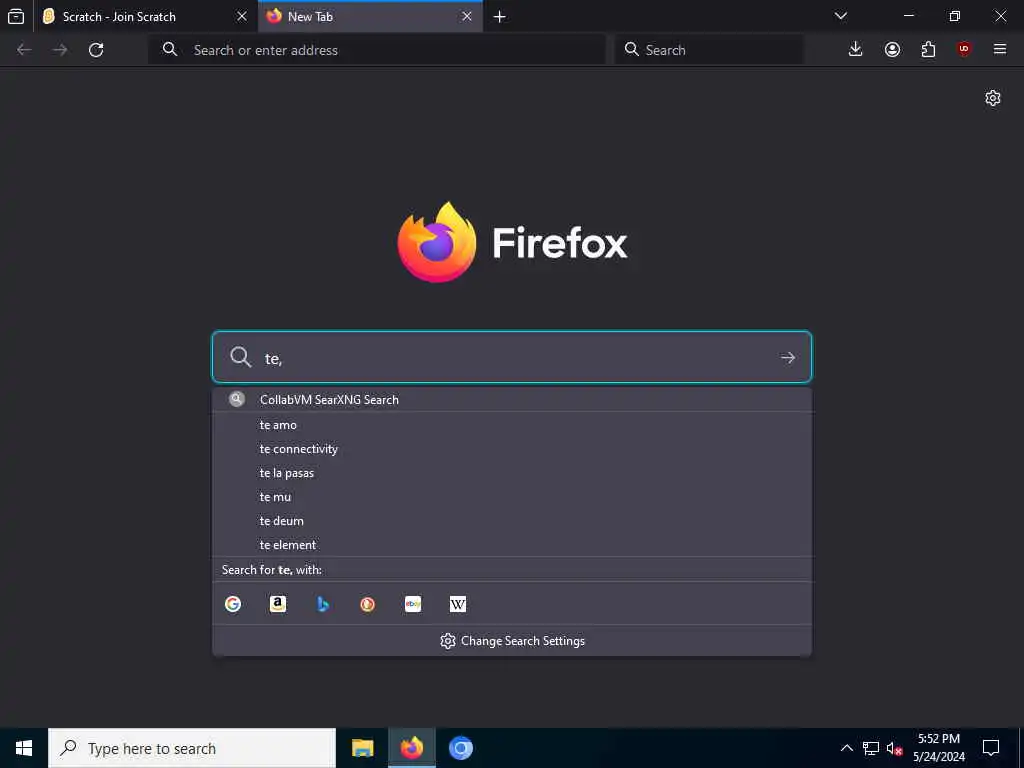Open the Windows Start menu

pos(24,748)
